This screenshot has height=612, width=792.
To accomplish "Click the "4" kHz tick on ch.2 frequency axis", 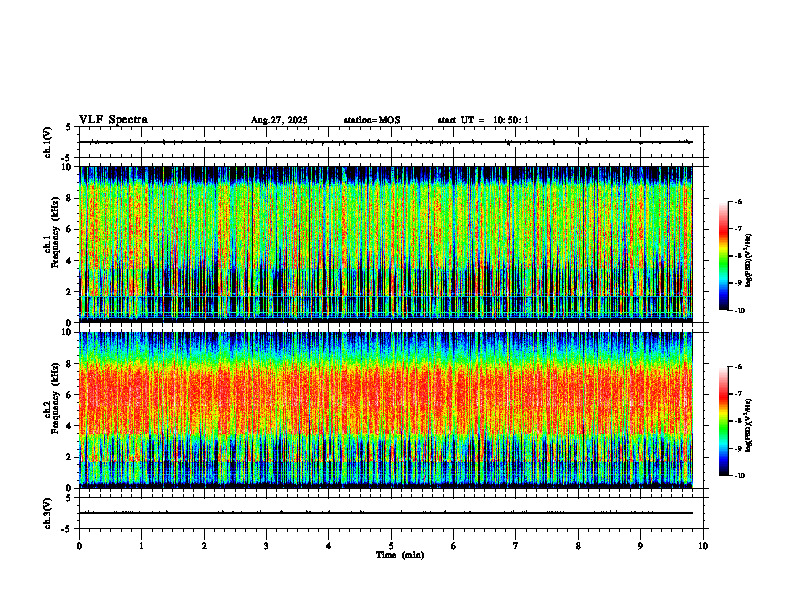I will pos(70,426).
